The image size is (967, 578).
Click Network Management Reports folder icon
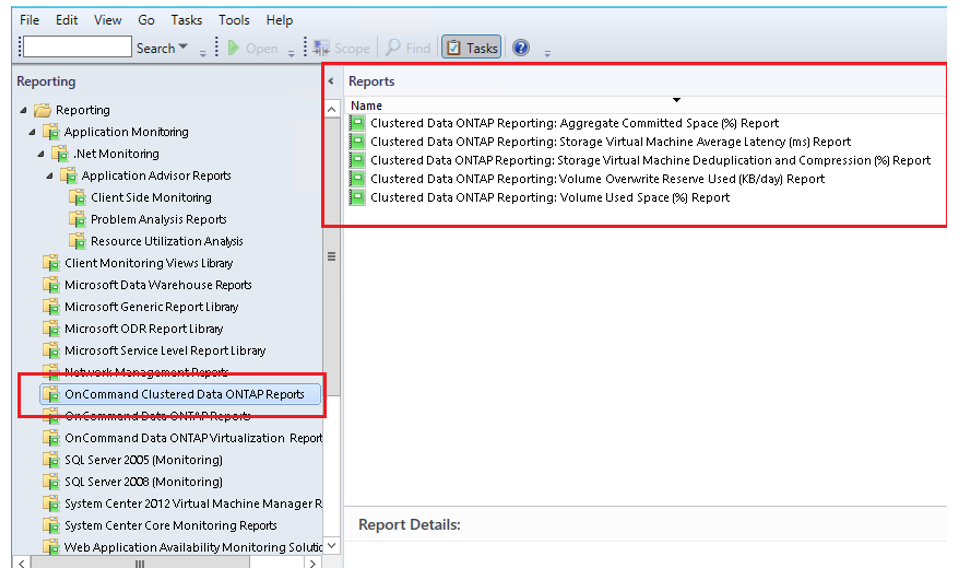pos(51,373)
